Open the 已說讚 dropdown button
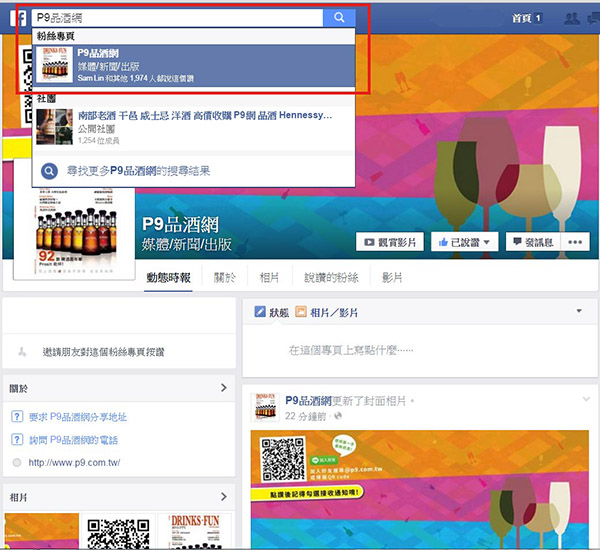The height and width of the screenshot is (550, 600). (x=465, y=242)
